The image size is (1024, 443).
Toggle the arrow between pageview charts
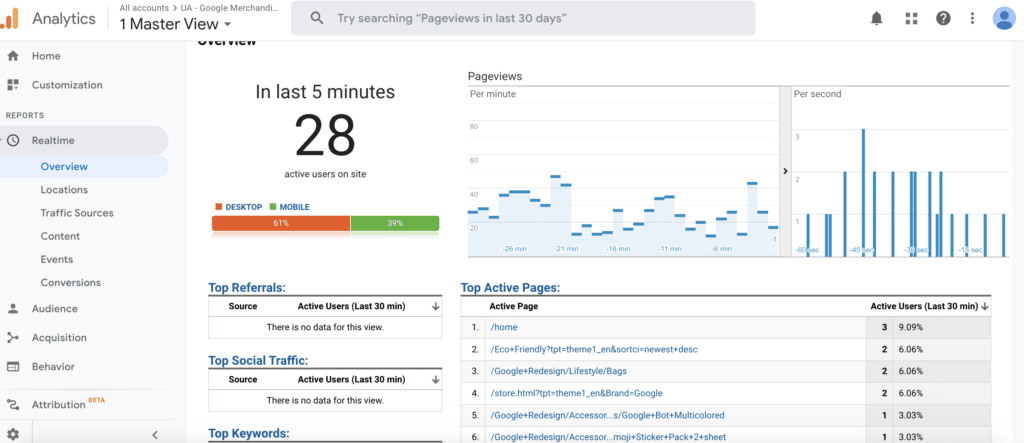point(786,171)
